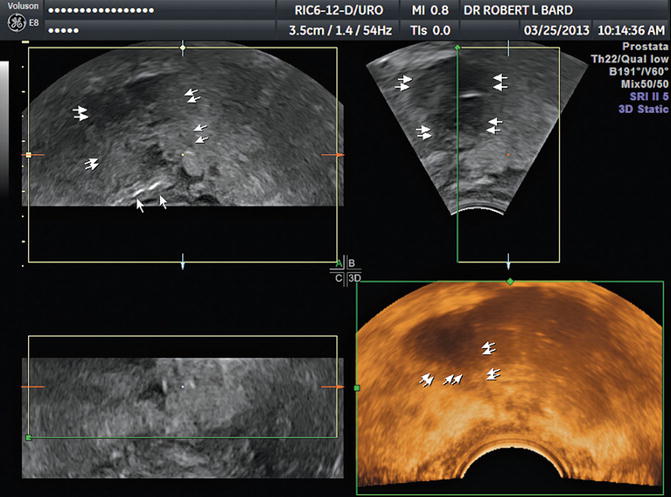Click the orange left-edge marker of plane C
This screenshot has height=497, width=671.
(x=33, y=387)
